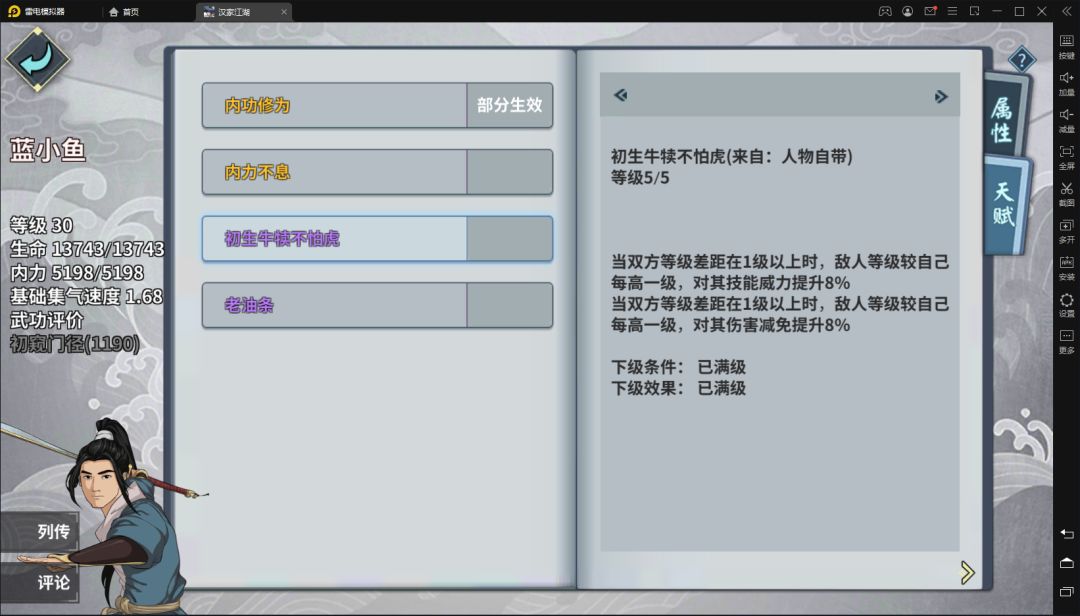The width and height of the screenshot is (1080, 616).
Task: Click the back arrow diamond icon
Action: (x=37, y=59)
